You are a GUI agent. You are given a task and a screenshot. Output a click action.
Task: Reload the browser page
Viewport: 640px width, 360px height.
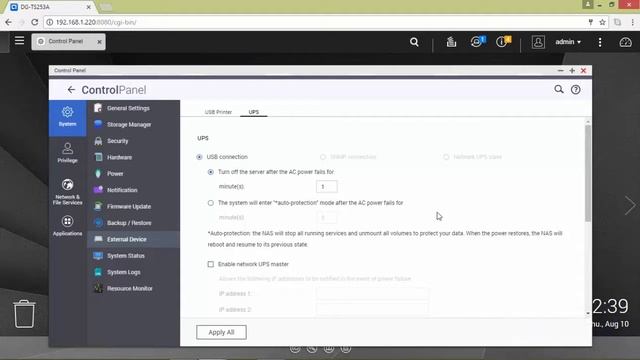(x=35, y=22)
